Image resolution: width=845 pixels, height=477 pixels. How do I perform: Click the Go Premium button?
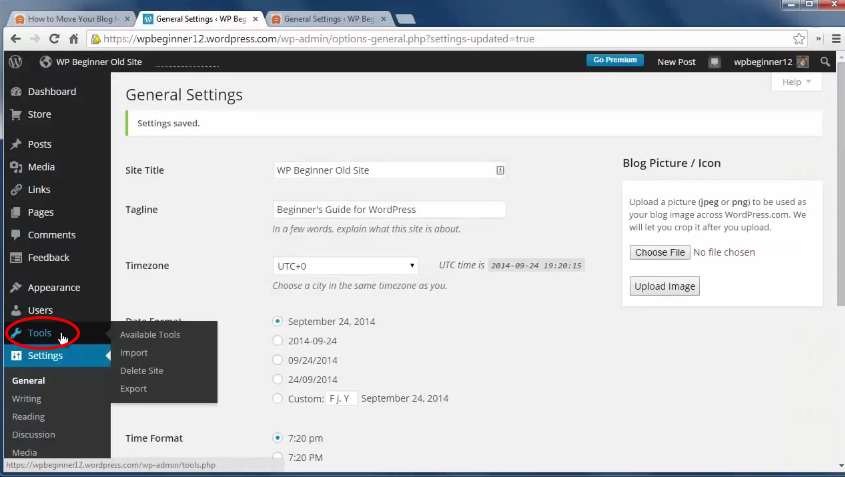[x=615, y=60]
